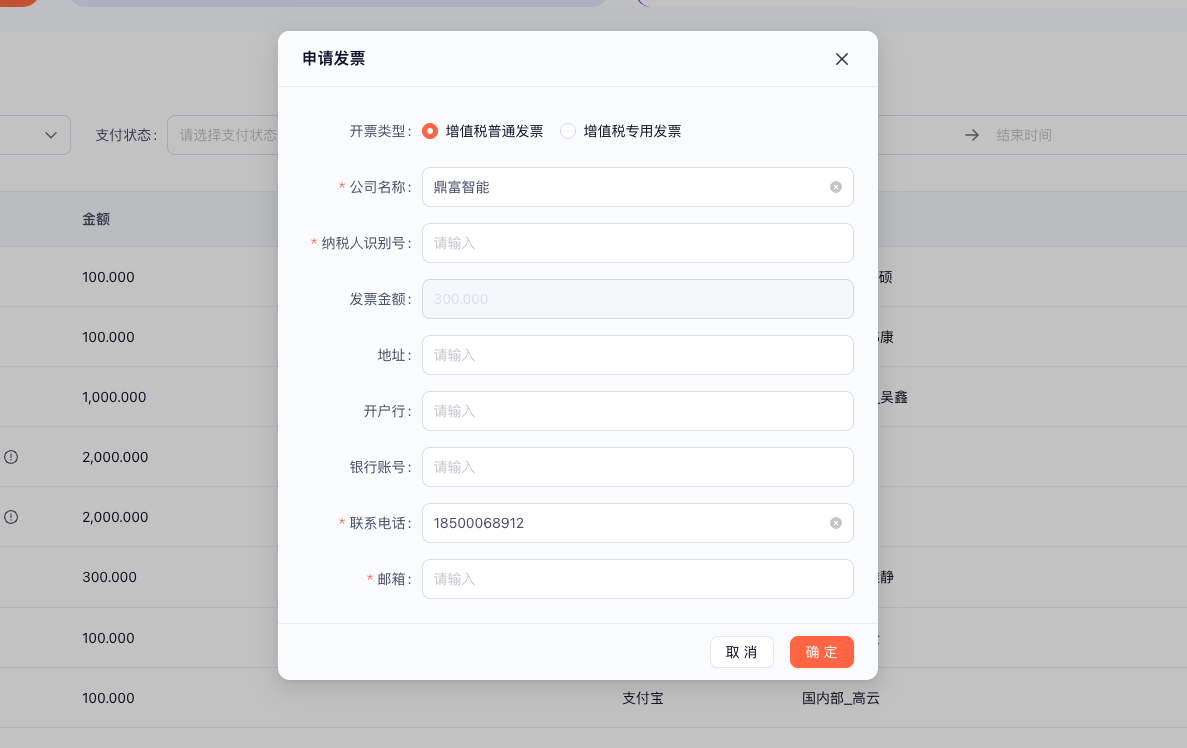Click the disabled 发票金额 field showing 300.000

(637, 299)
